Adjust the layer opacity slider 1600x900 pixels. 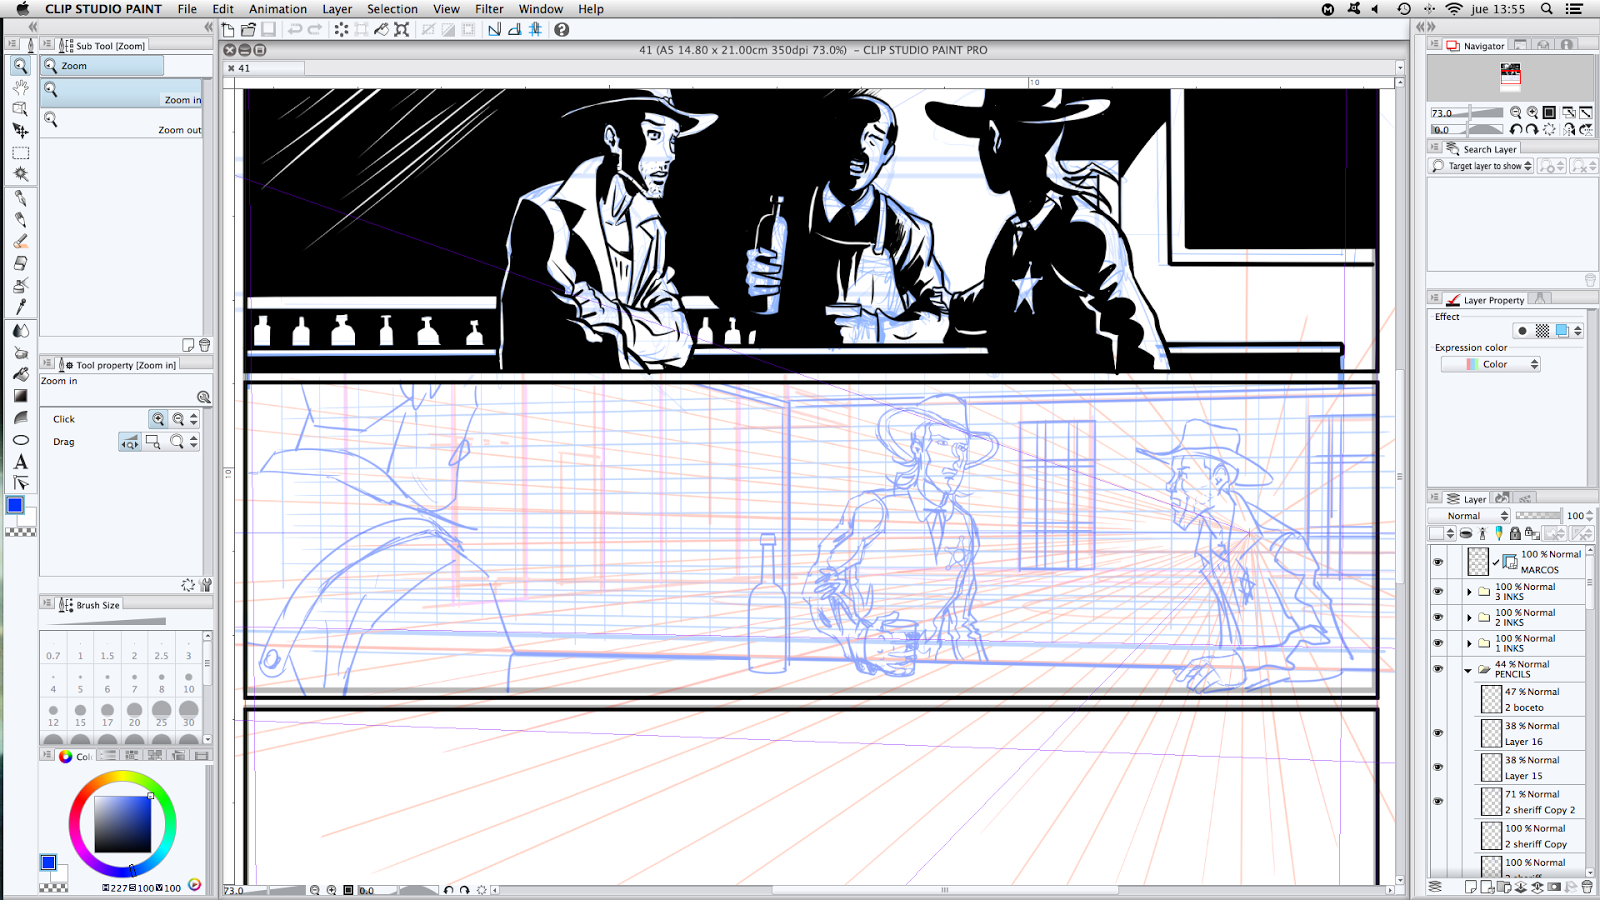[x=1538, y=516]
